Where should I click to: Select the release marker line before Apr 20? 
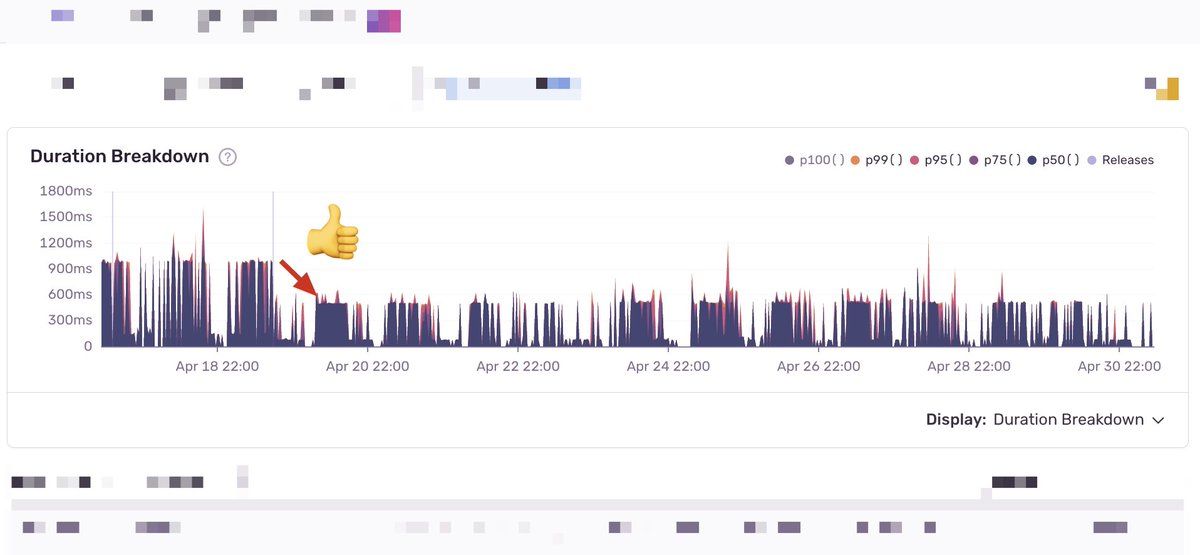(273, 230)
